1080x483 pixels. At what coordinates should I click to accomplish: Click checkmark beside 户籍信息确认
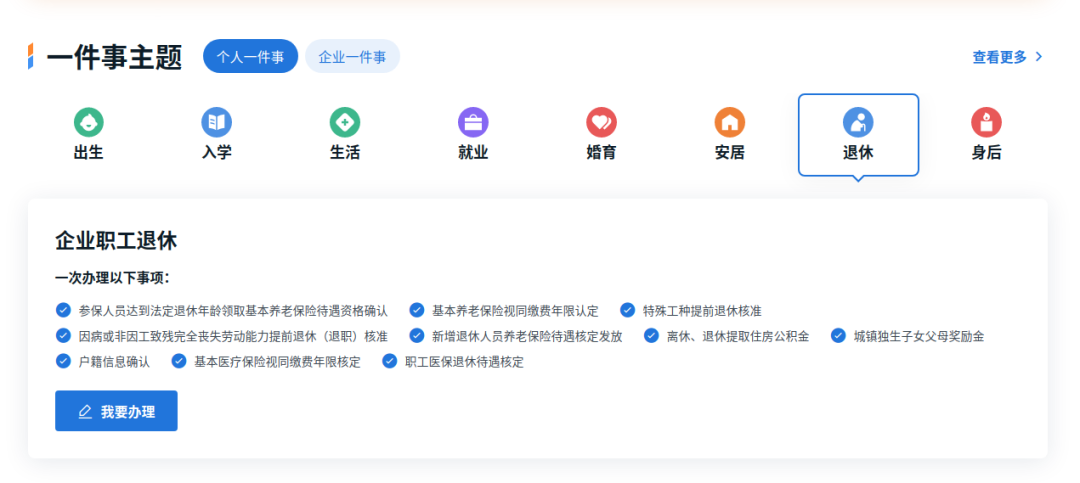coord(63,361)
